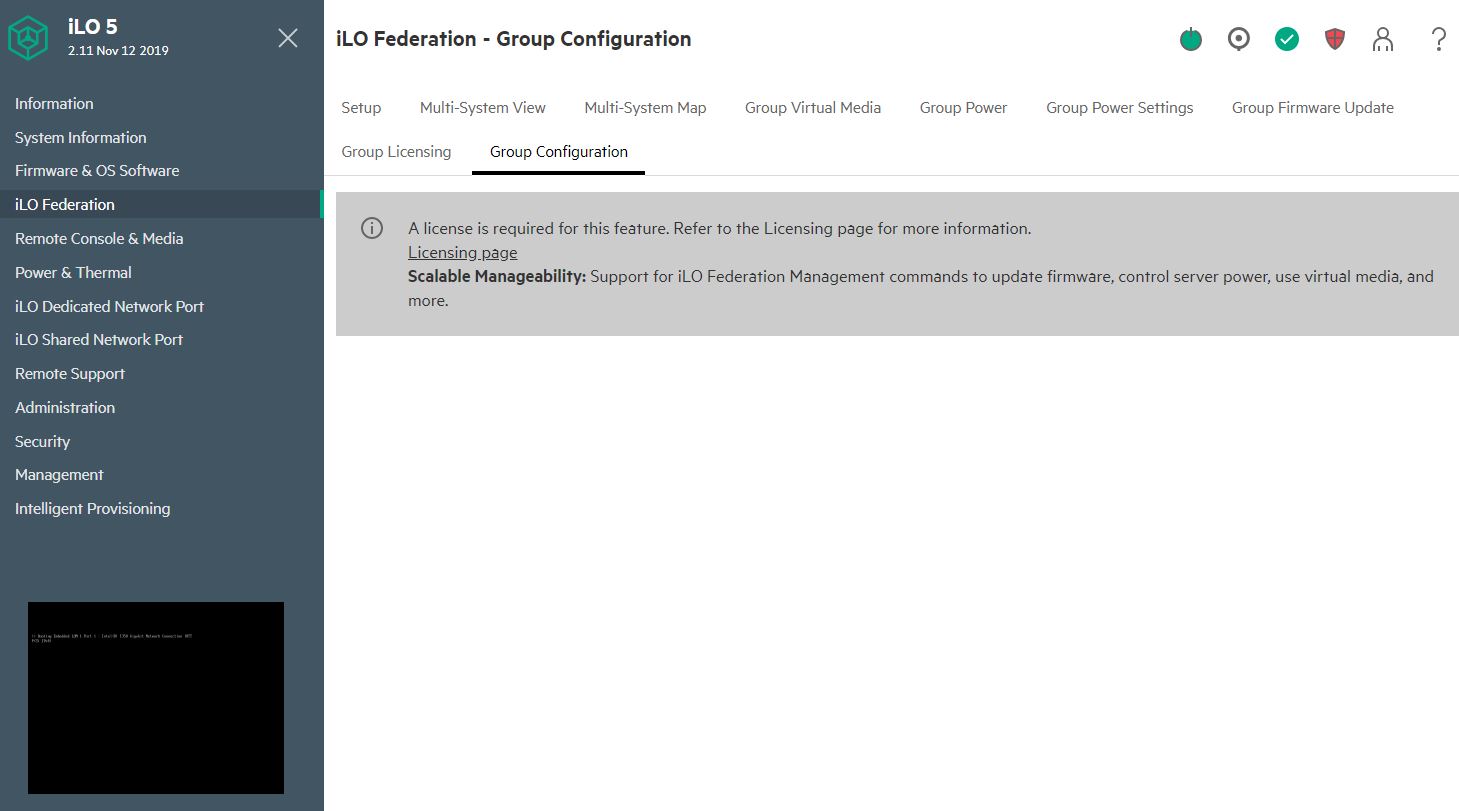The width and height of the screenshot is (1459, 811).
Task: Open the user account icon
Action: pyautogui.click(x=1383, y=39)
